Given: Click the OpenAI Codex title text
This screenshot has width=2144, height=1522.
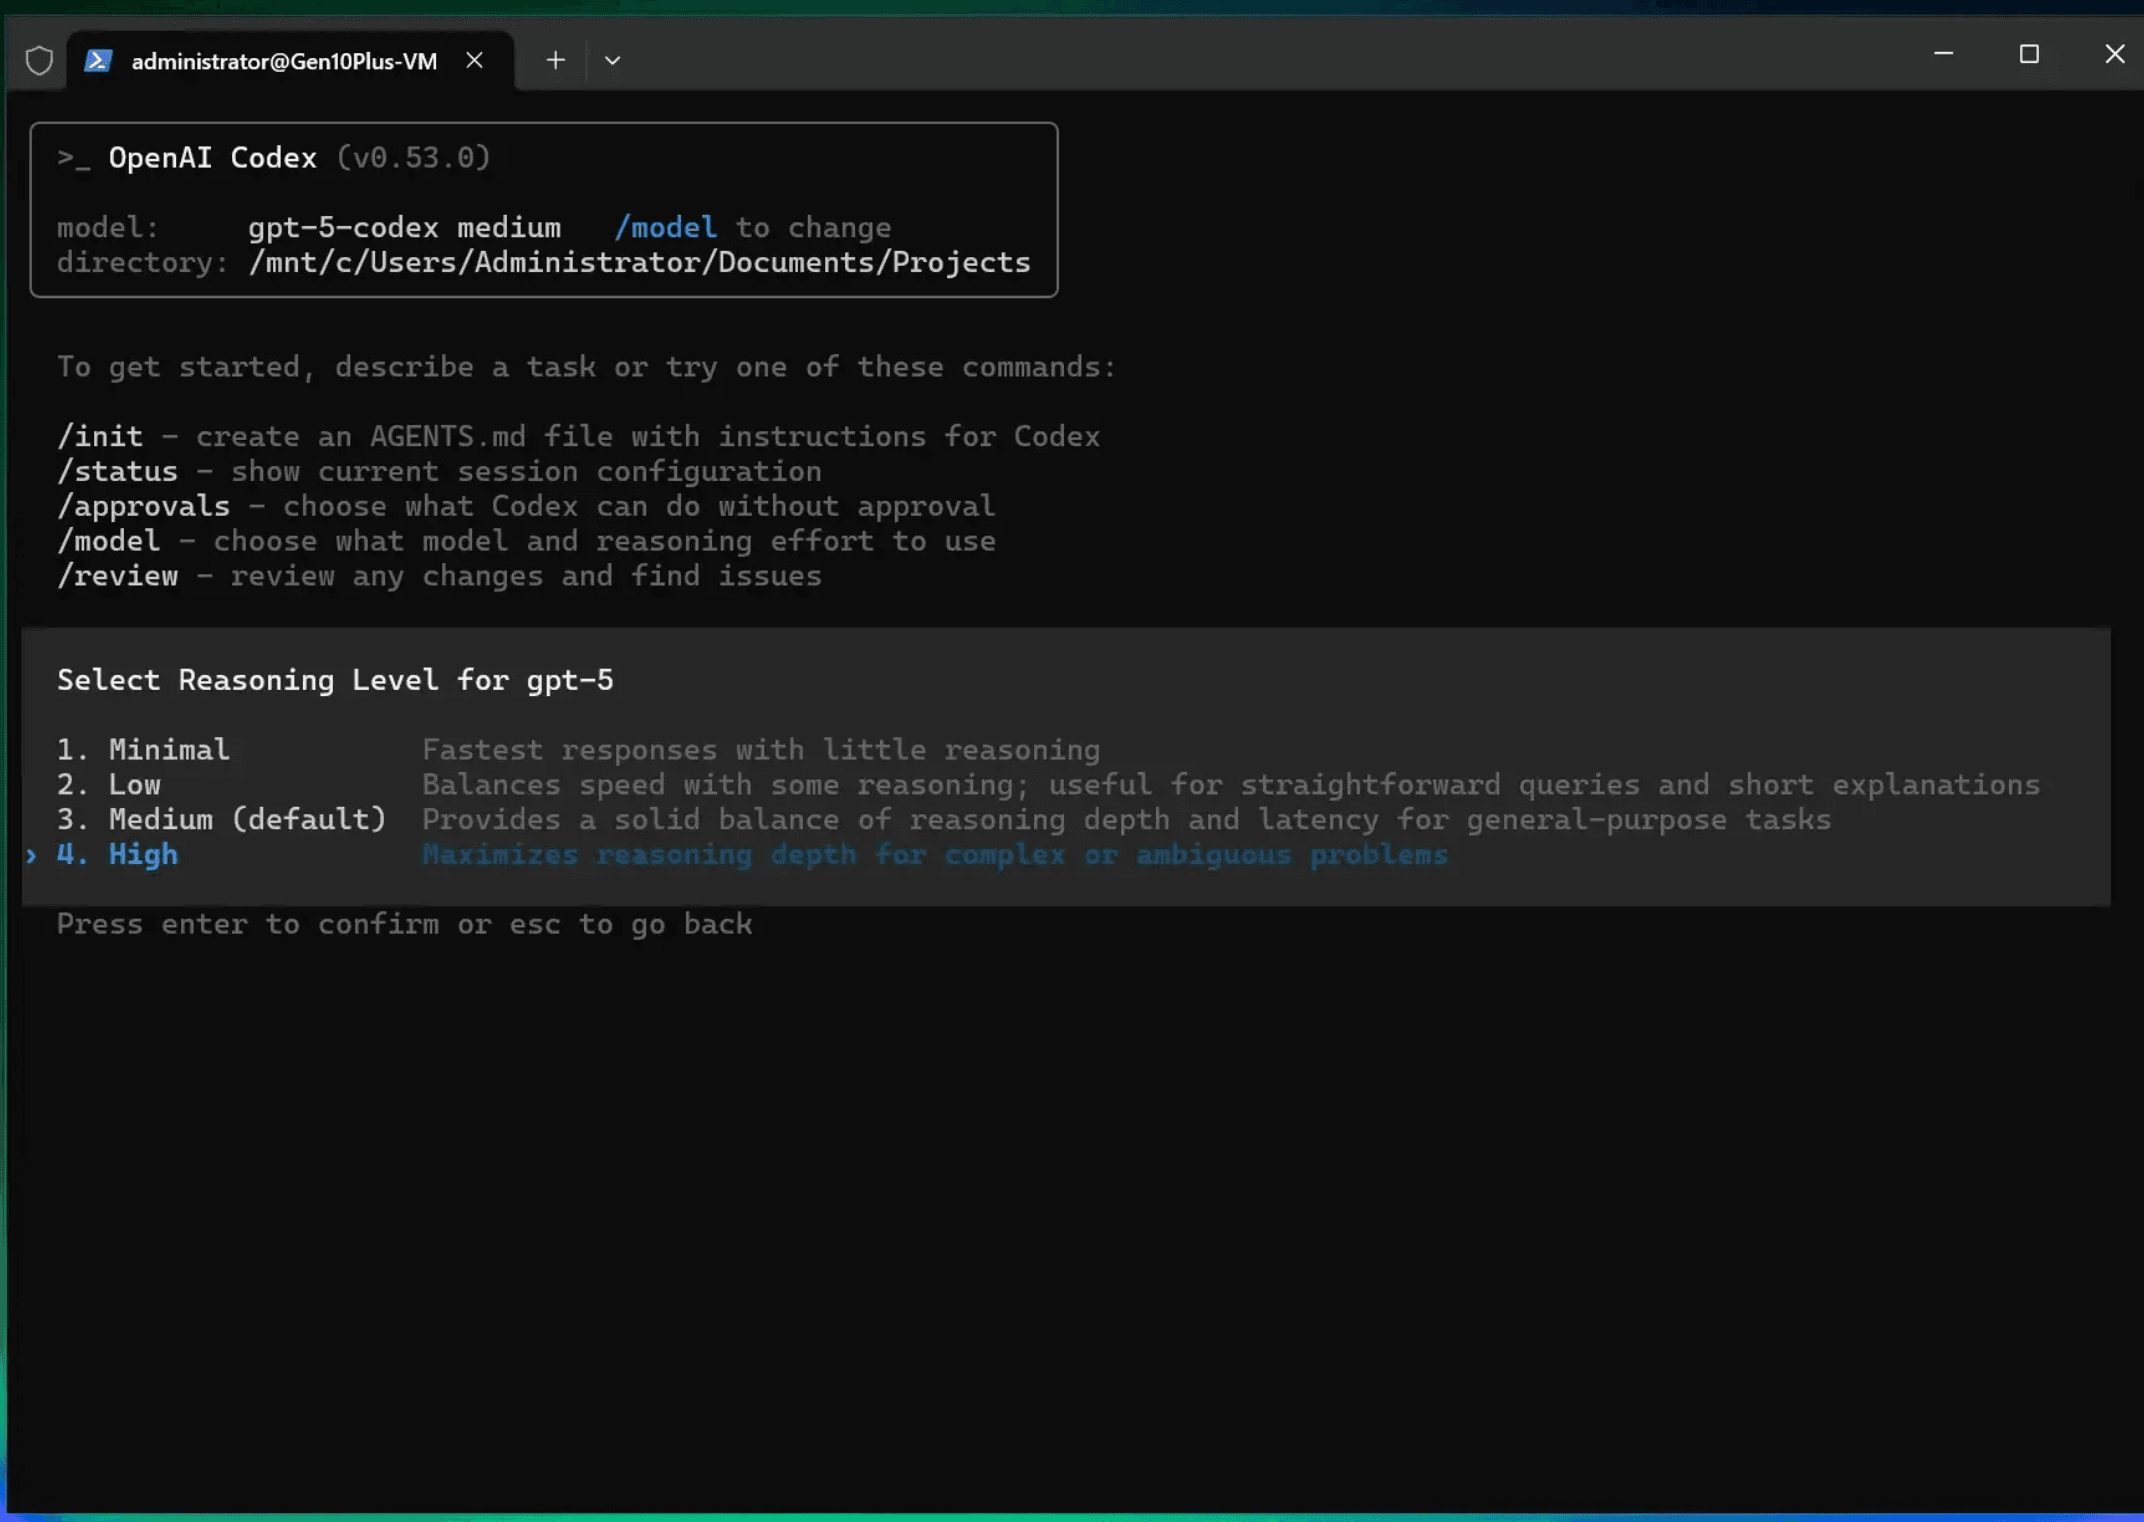Looking at the screenshot, I should point(212,158).
